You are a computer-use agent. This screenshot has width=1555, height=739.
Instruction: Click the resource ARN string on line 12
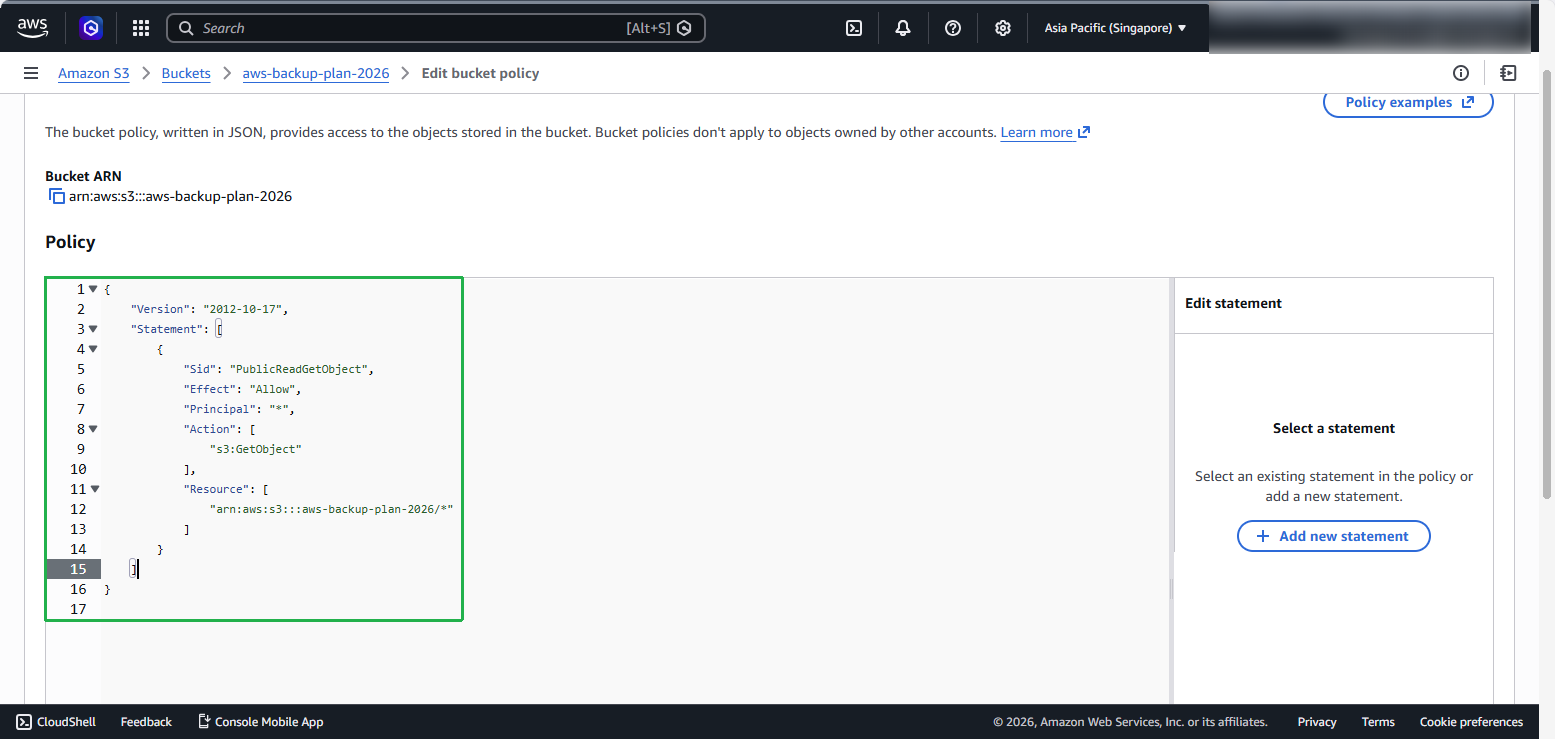[331, 509]
